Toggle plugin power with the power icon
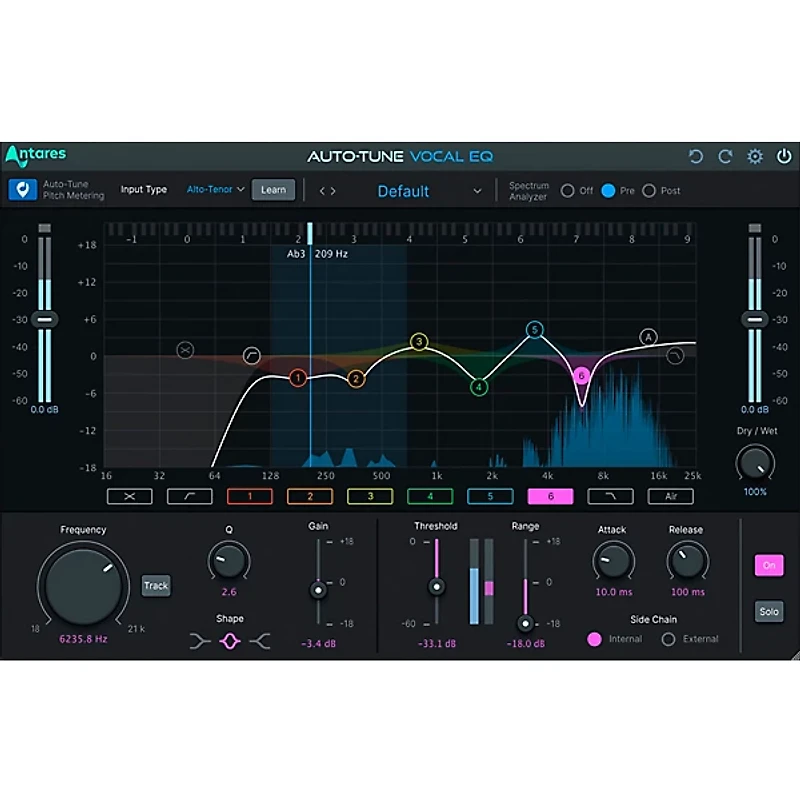The width and height of the screenshot is (800, 800). [x=785, y=155]
